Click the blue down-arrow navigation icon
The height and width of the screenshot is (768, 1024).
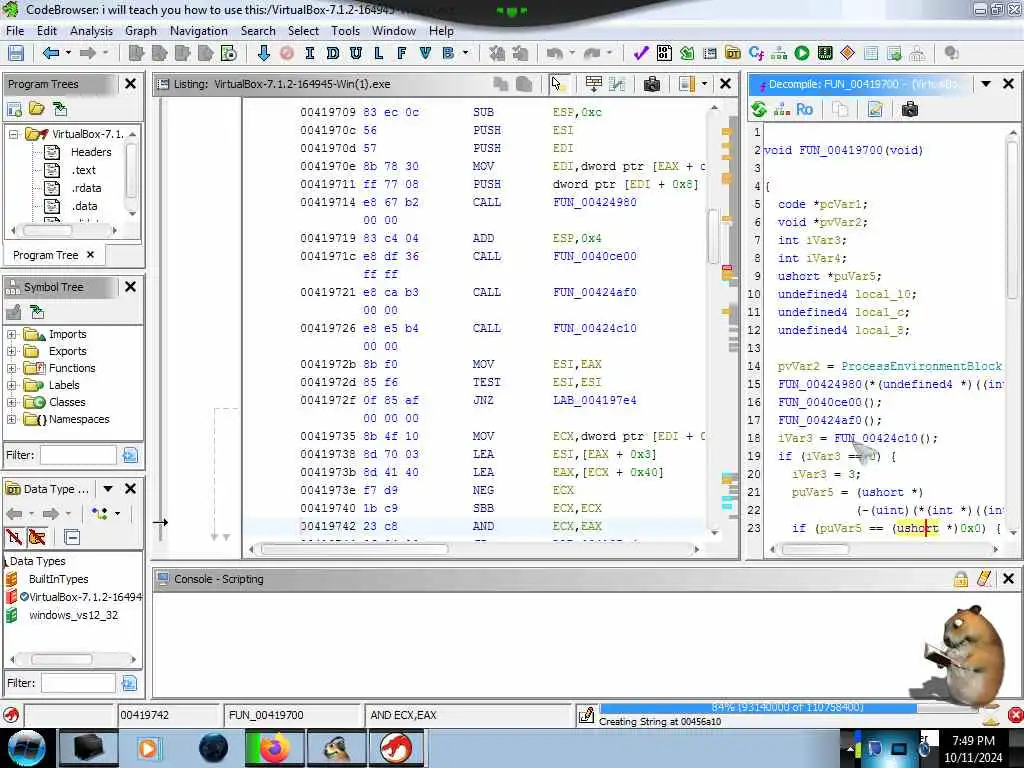(x=264, y=54)
